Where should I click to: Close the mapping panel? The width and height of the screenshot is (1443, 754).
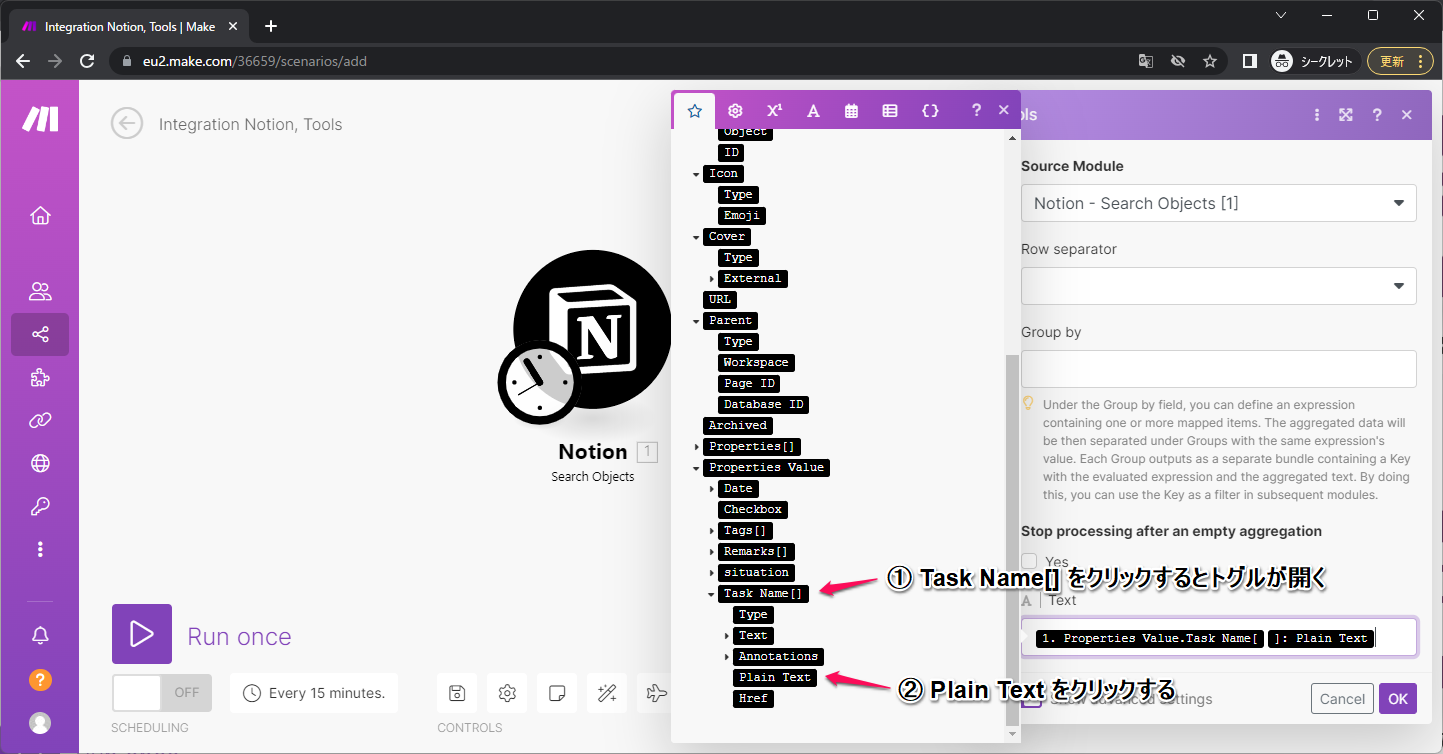tap(1004, 110)
